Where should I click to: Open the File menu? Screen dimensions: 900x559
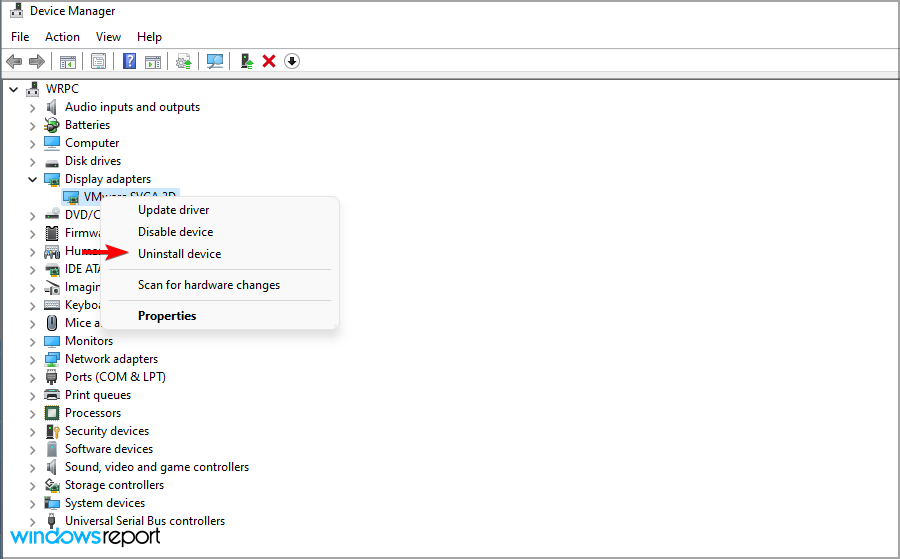20,37
